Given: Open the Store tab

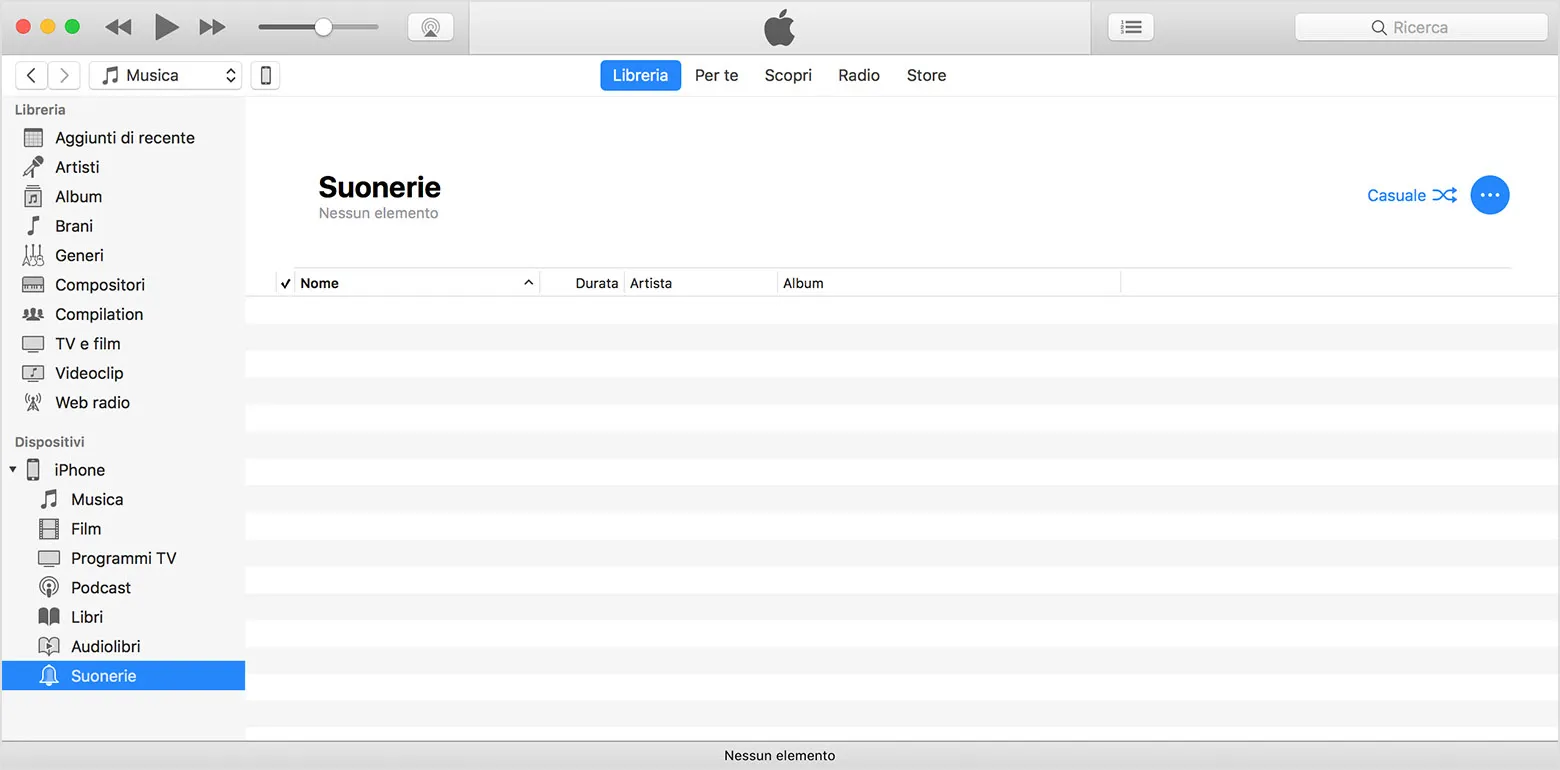Looking at the screenshot, I should pyautogui.click(x=925, y=75).
